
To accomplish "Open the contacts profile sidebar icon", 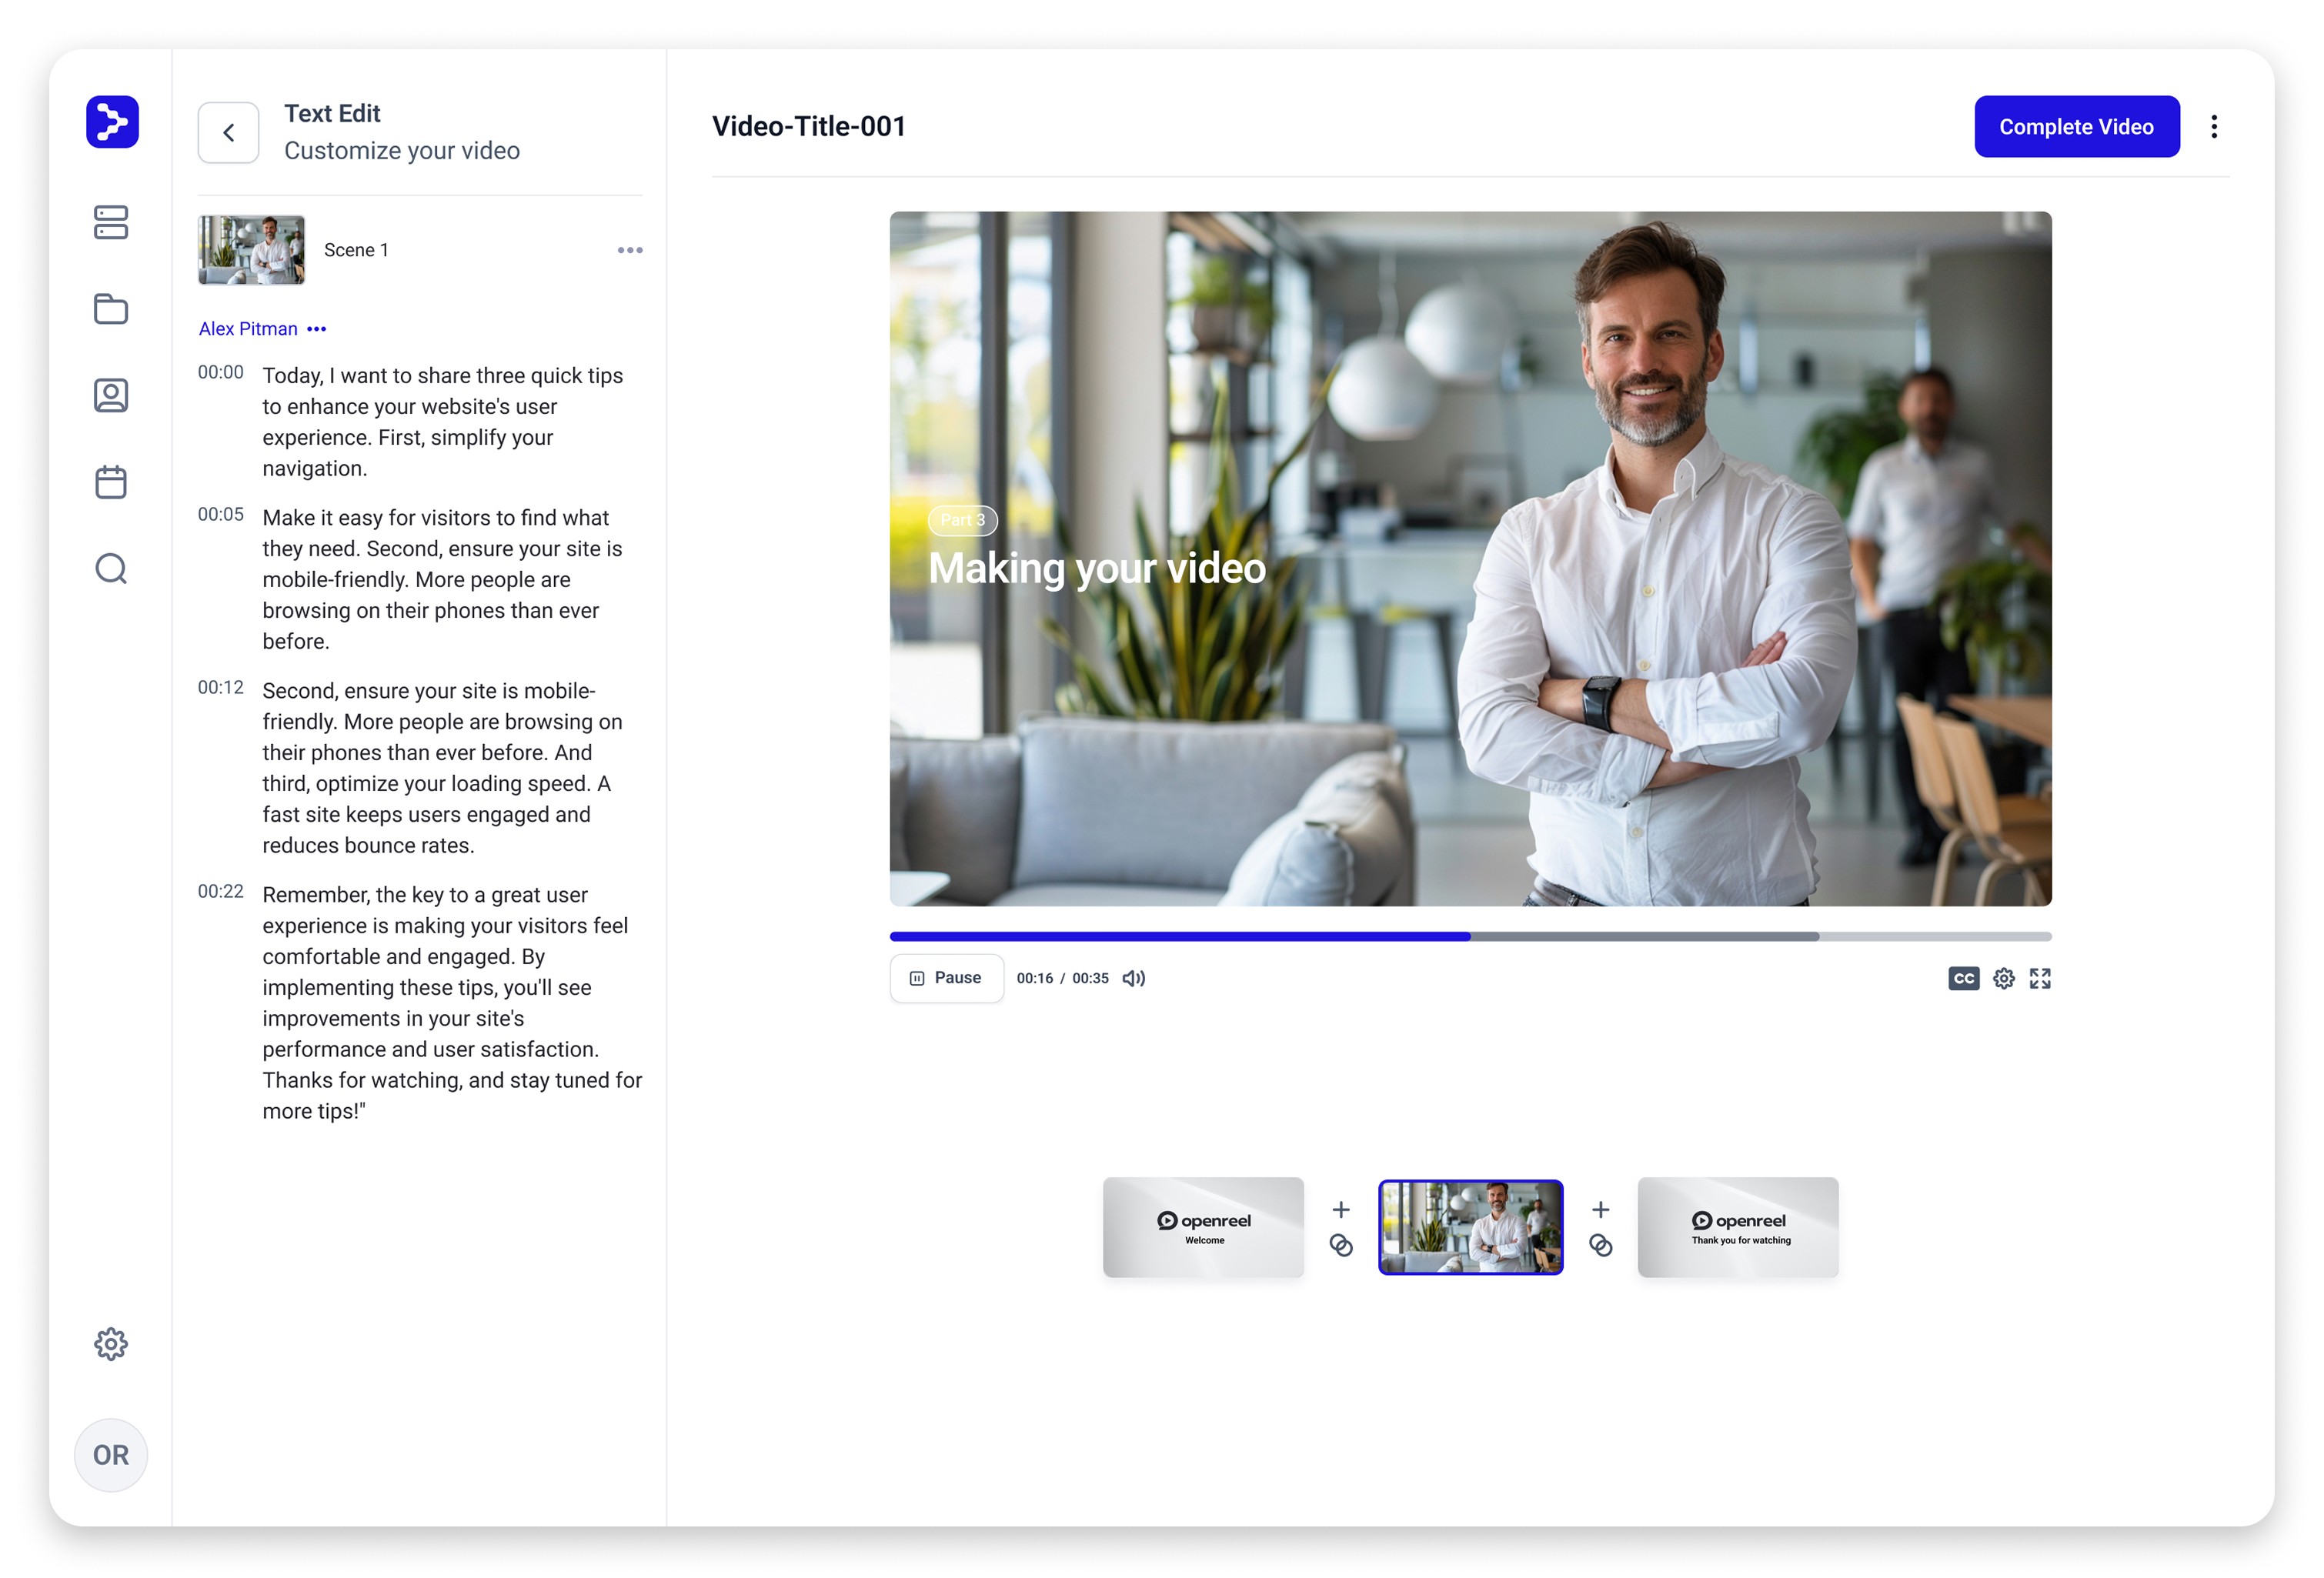I will [111, 395].
